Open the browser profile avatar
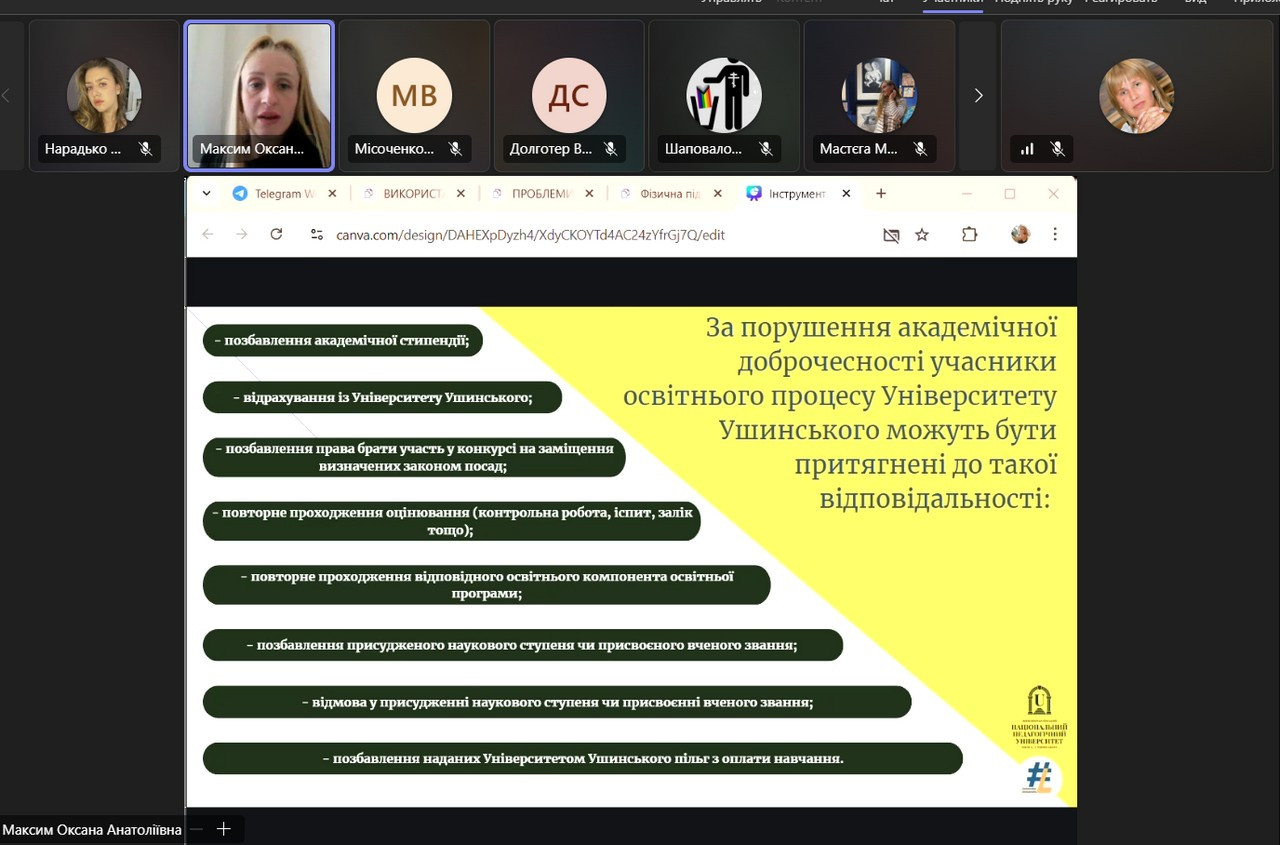Screen dimensions: 1280x845 click(1020, 234)
